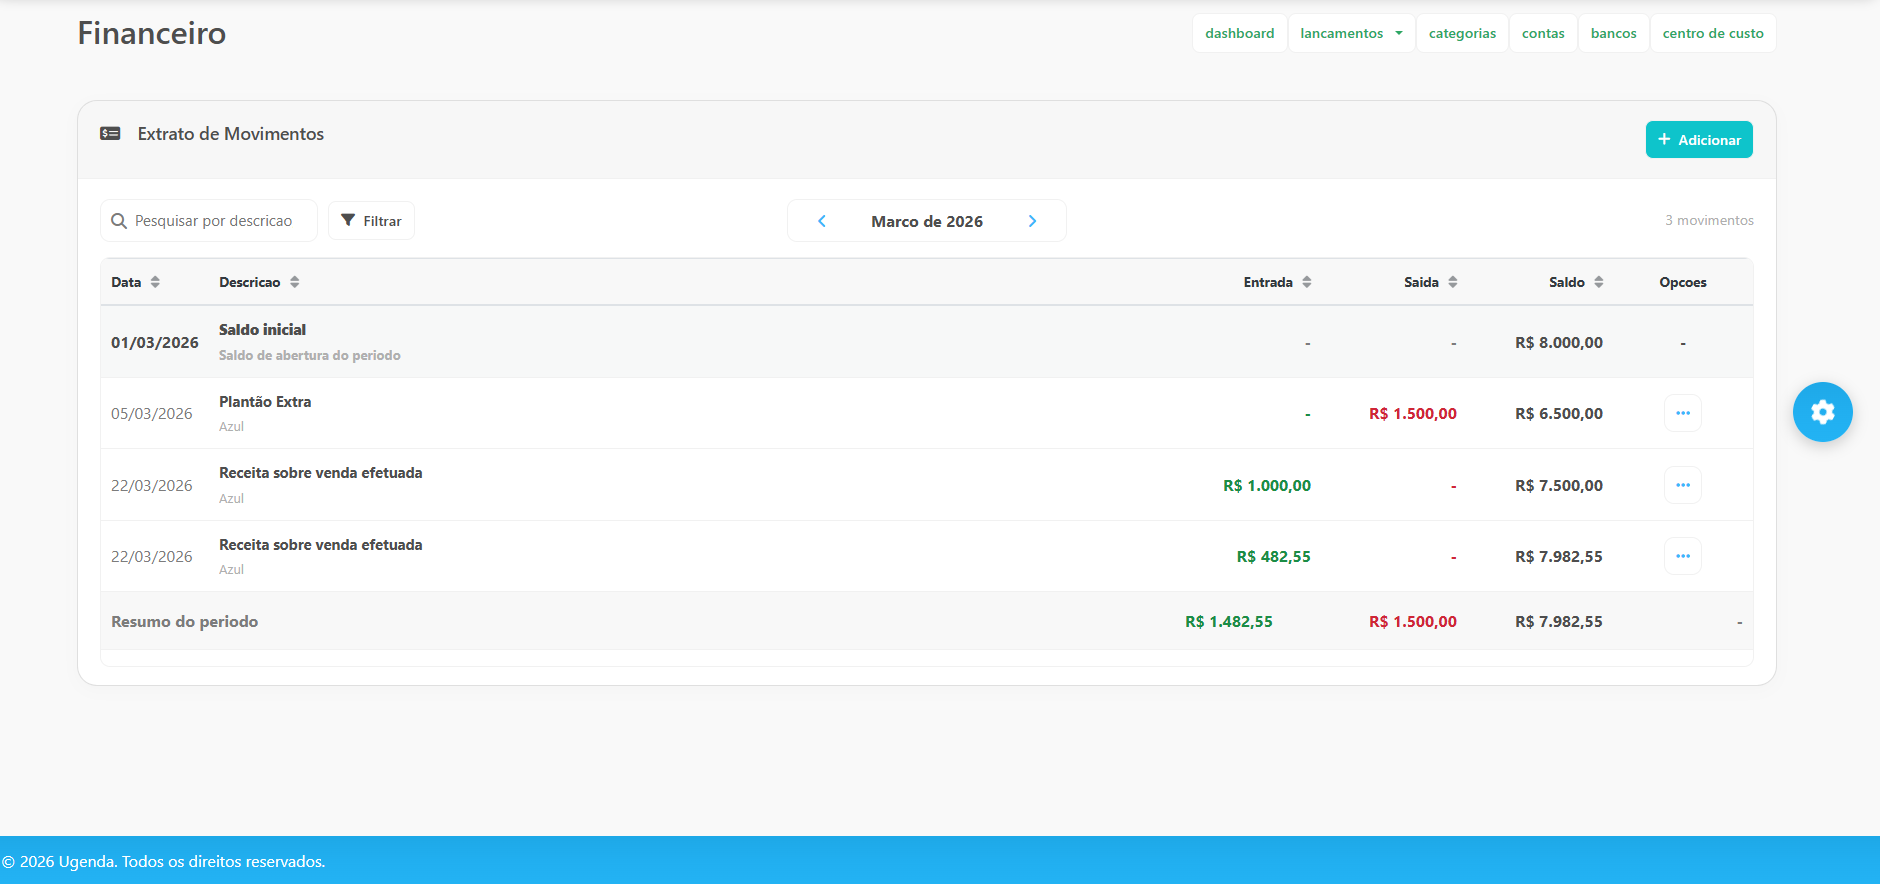Open options for R$ 482,55 receita row
Screen dimensions: 1880x884
pyautogui.click(x=1682, y=556)
